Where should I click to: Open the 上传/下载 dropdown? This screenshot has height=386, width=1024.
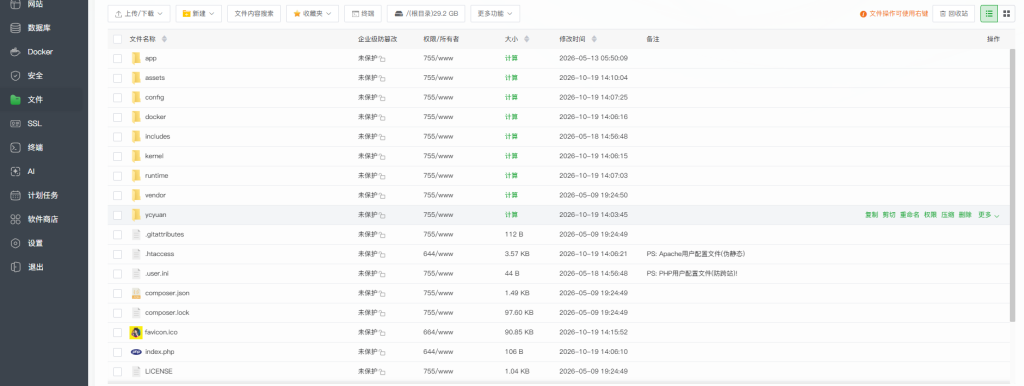point(139,14)
